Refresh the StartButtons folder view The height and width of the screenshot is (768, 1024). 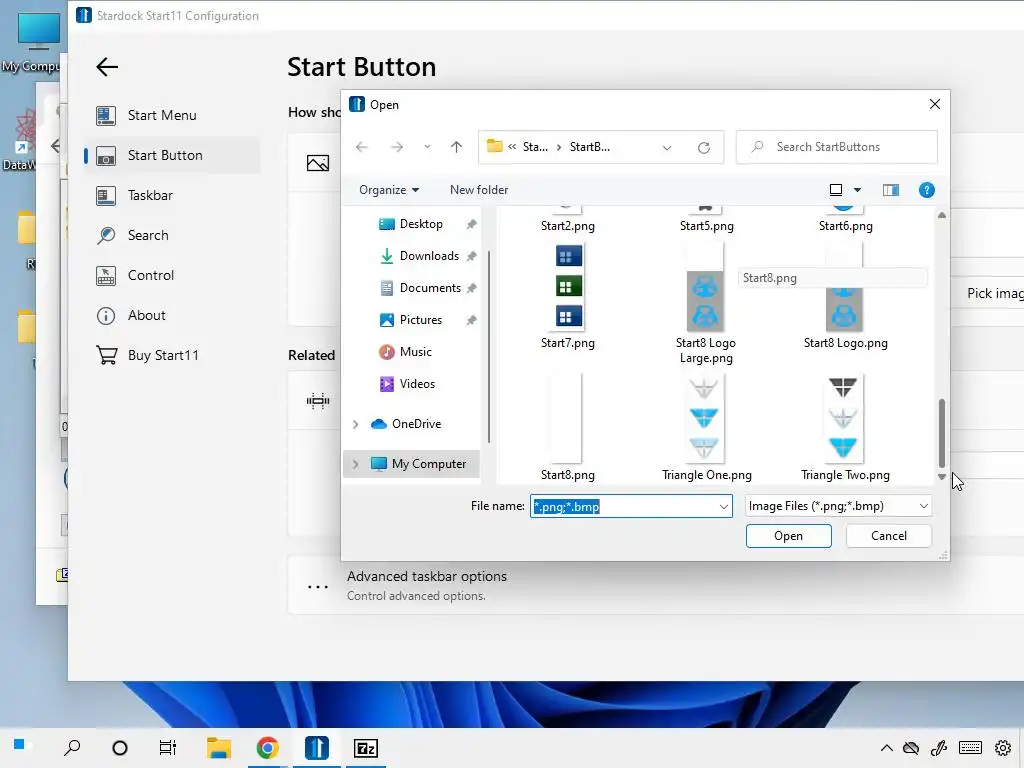703,148
